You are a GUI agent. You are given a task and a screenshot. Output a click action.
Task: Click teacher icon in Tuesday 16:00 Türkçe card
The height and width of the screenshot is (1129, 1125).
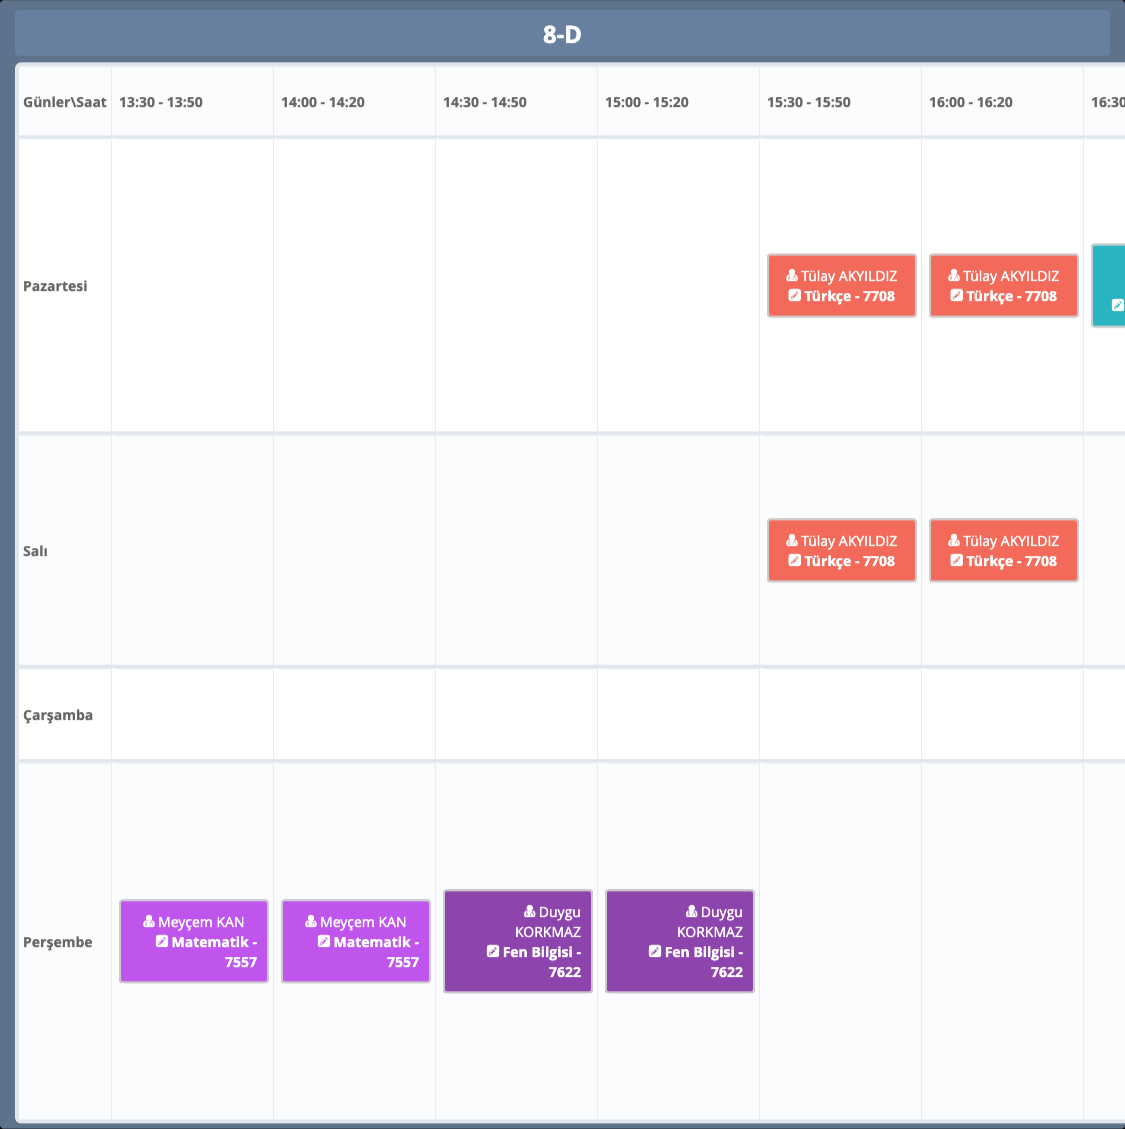953,541
